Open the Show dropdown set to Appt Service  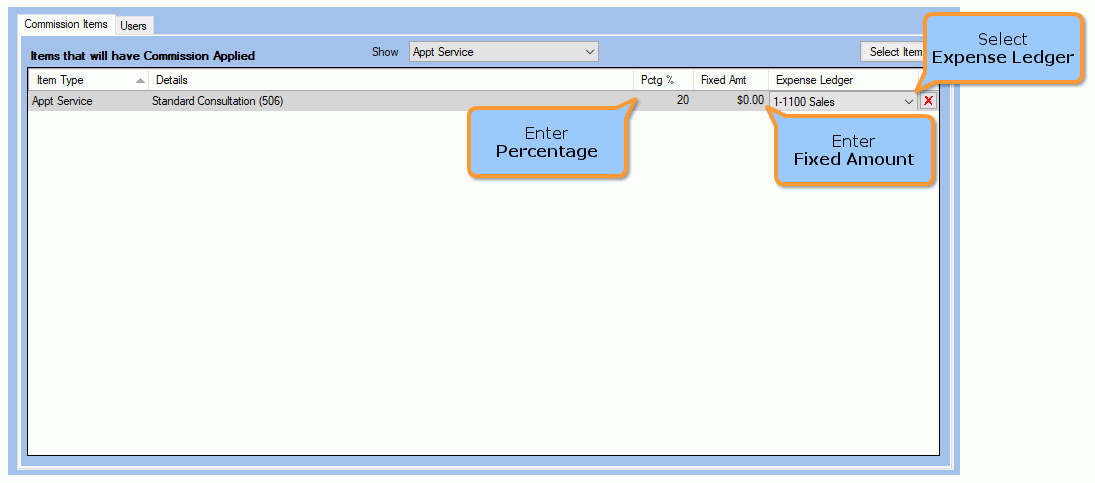[x=503, y=52]
